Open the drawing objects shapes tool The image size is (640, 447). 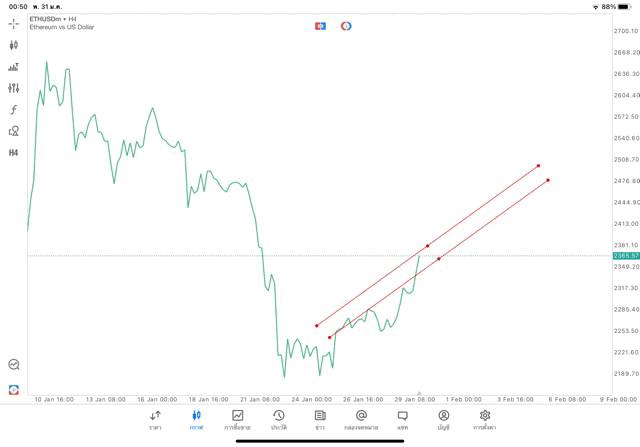coord(13,131)
